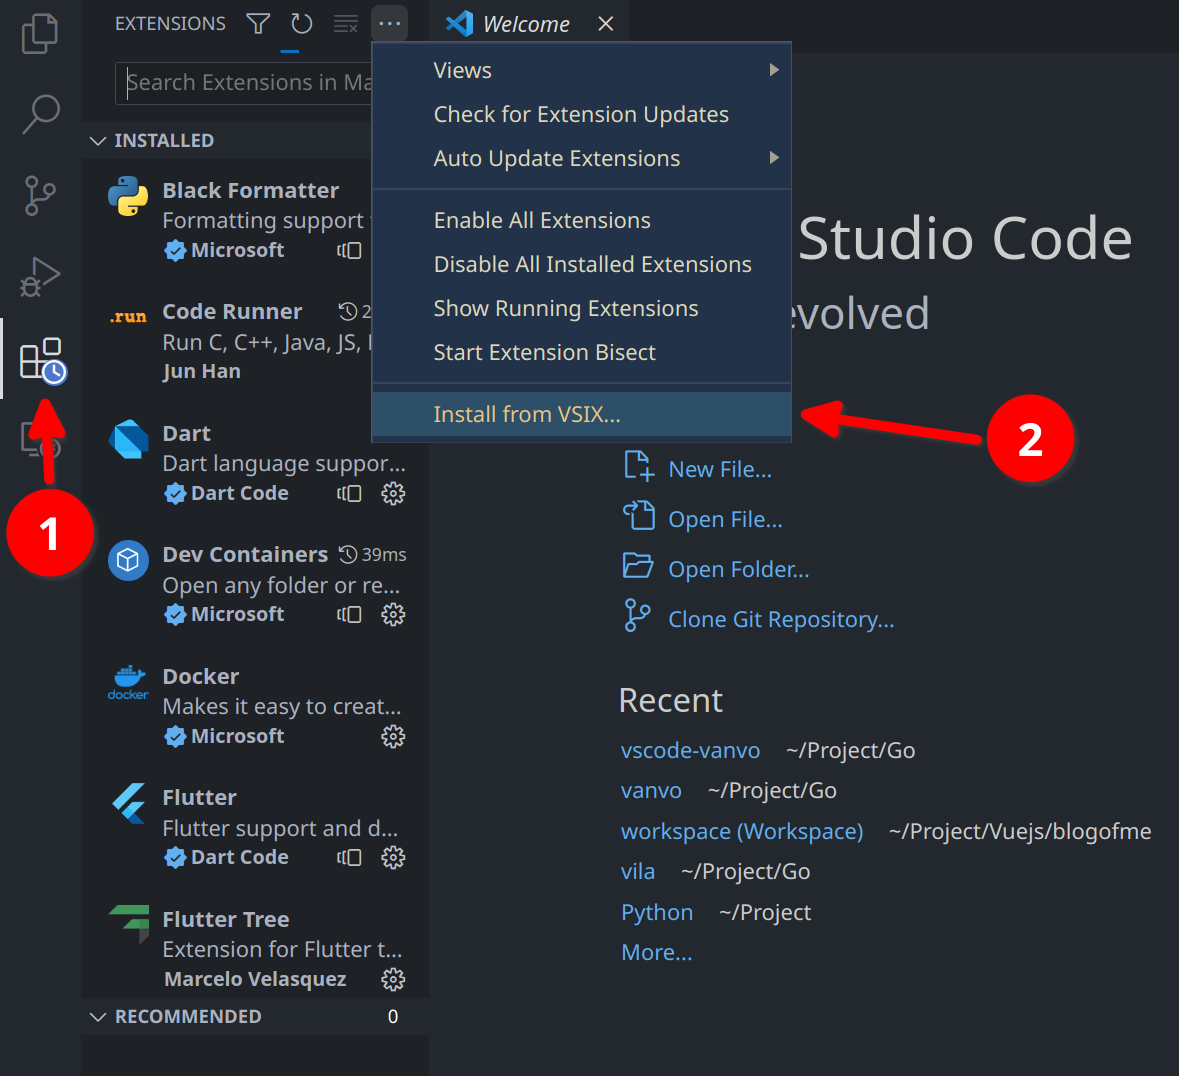This screenshot has width=1180, height=1077.
Task: Click the More... recent link
Action: click(x=656, y=953)
